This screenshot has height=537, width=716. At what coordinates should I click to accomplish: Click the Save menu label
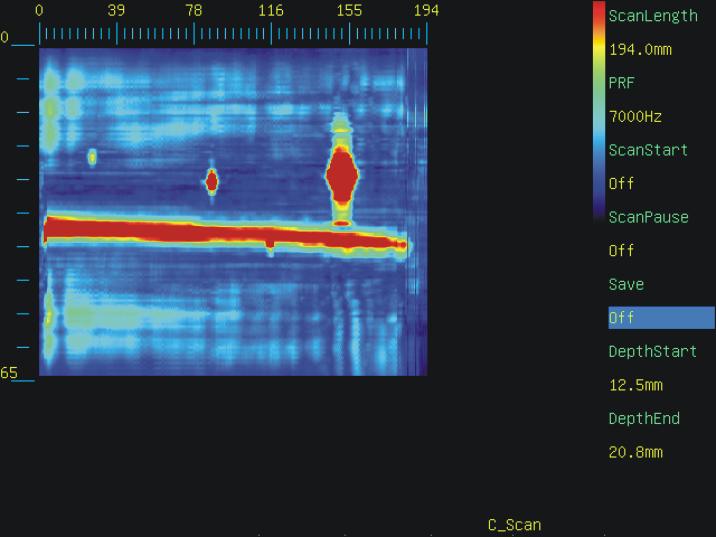click(x=626, y=284)
